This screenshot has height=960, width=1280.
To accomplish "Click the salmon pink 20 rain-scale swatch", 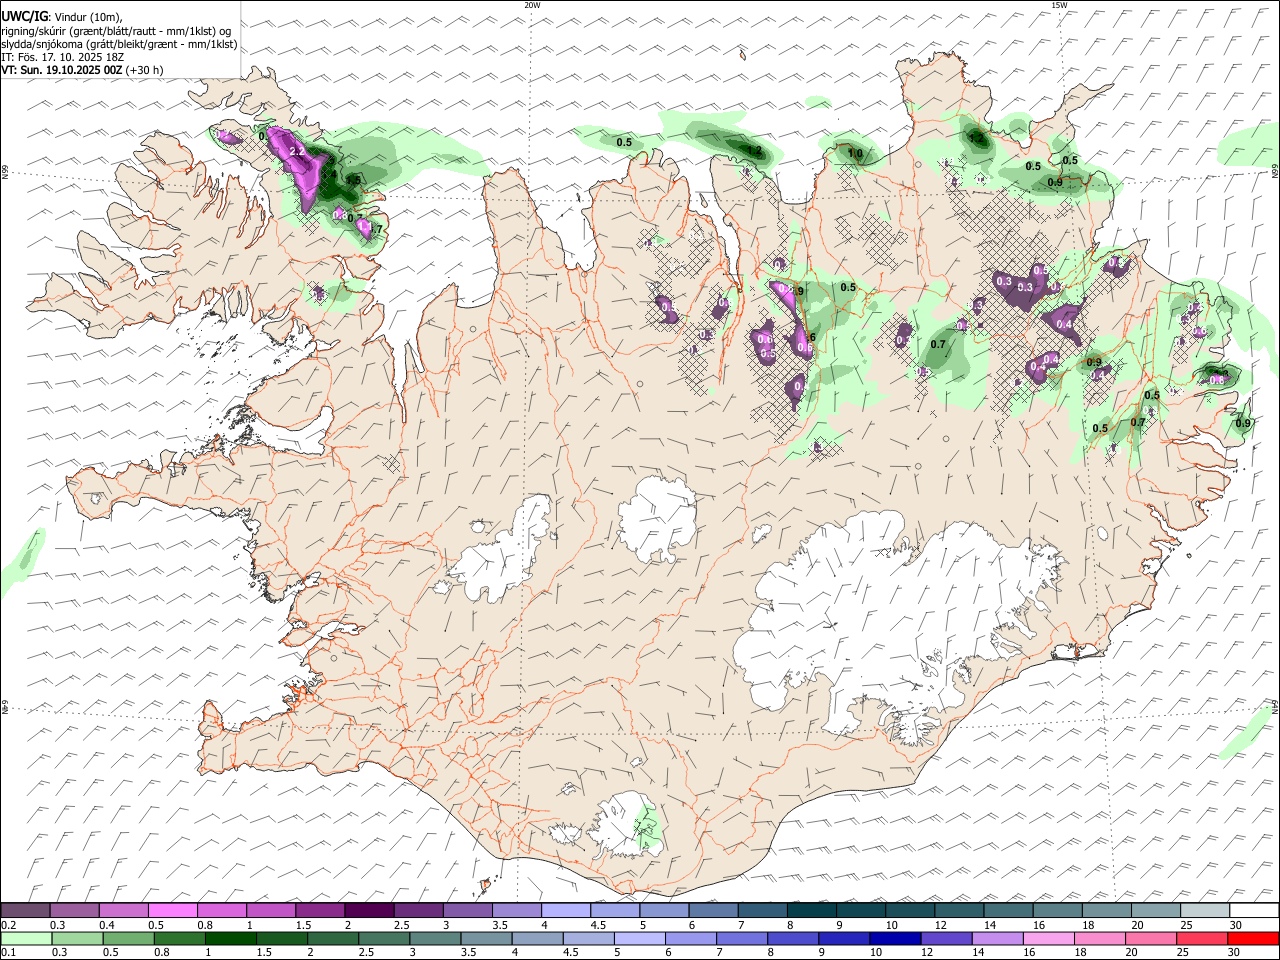I will [1149, 938].
